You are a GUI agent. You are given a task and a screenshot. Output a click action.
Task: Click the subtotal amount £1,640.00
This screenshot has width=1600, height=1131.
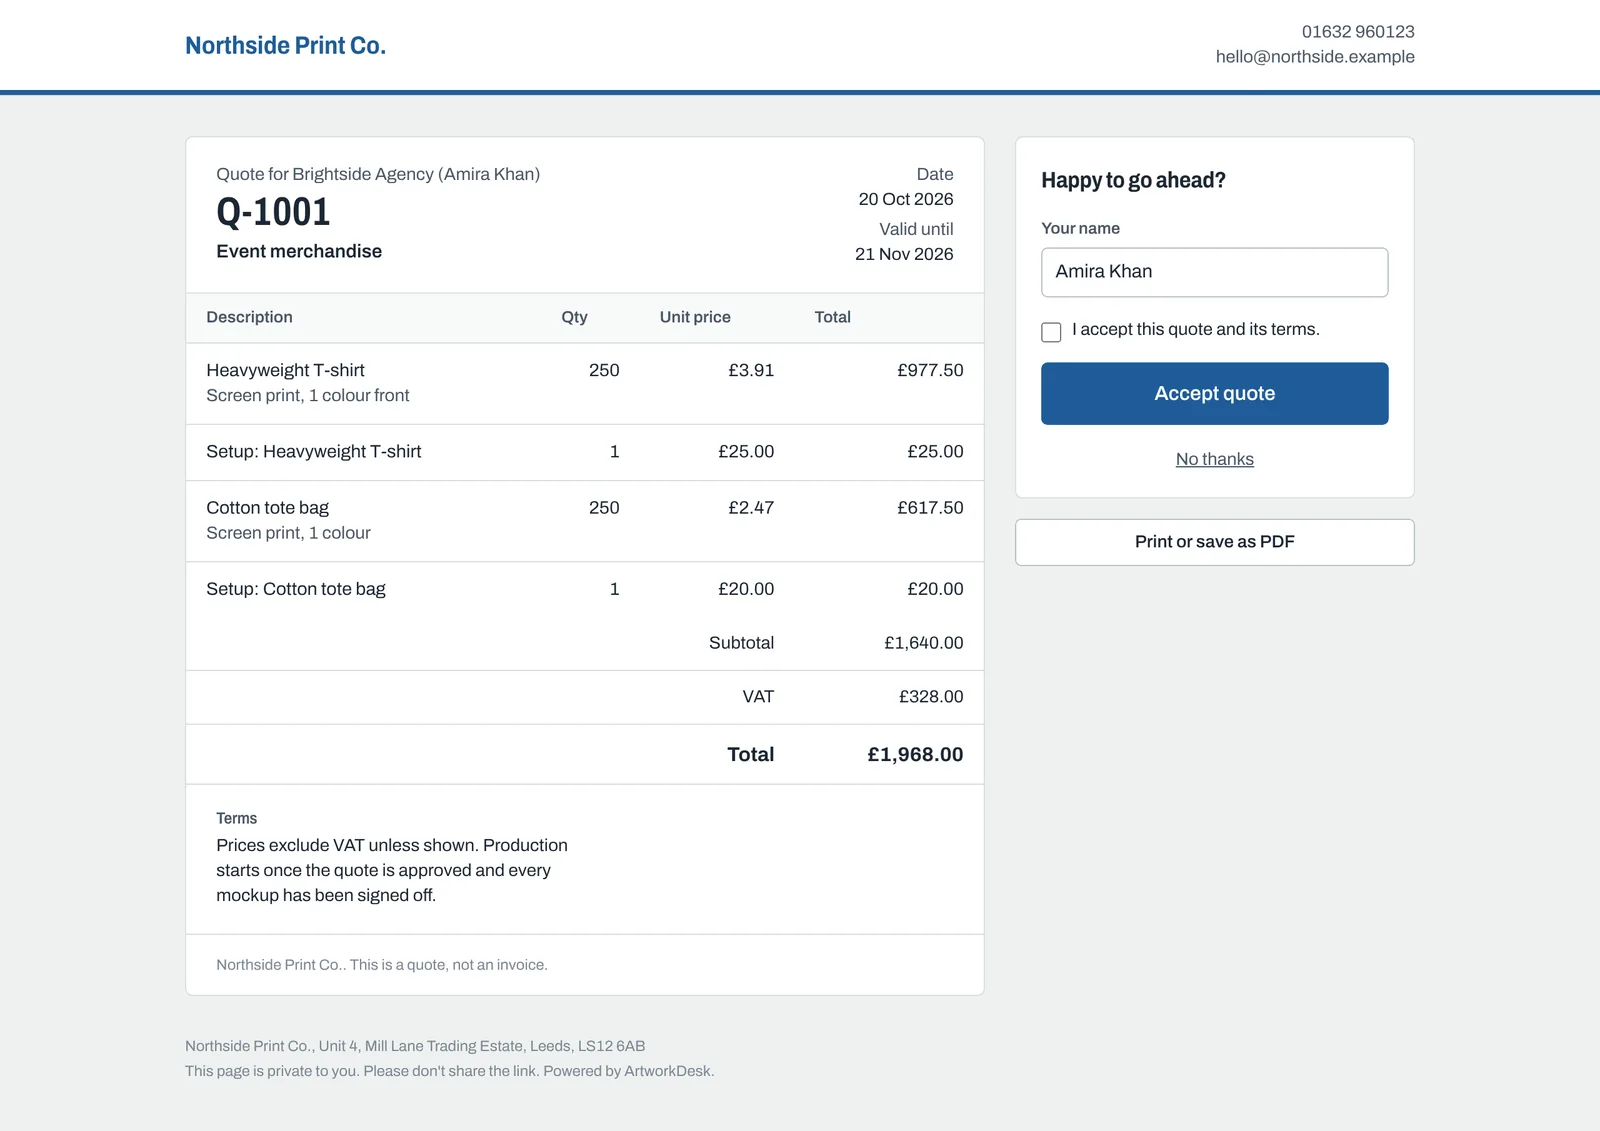(923, 643)
